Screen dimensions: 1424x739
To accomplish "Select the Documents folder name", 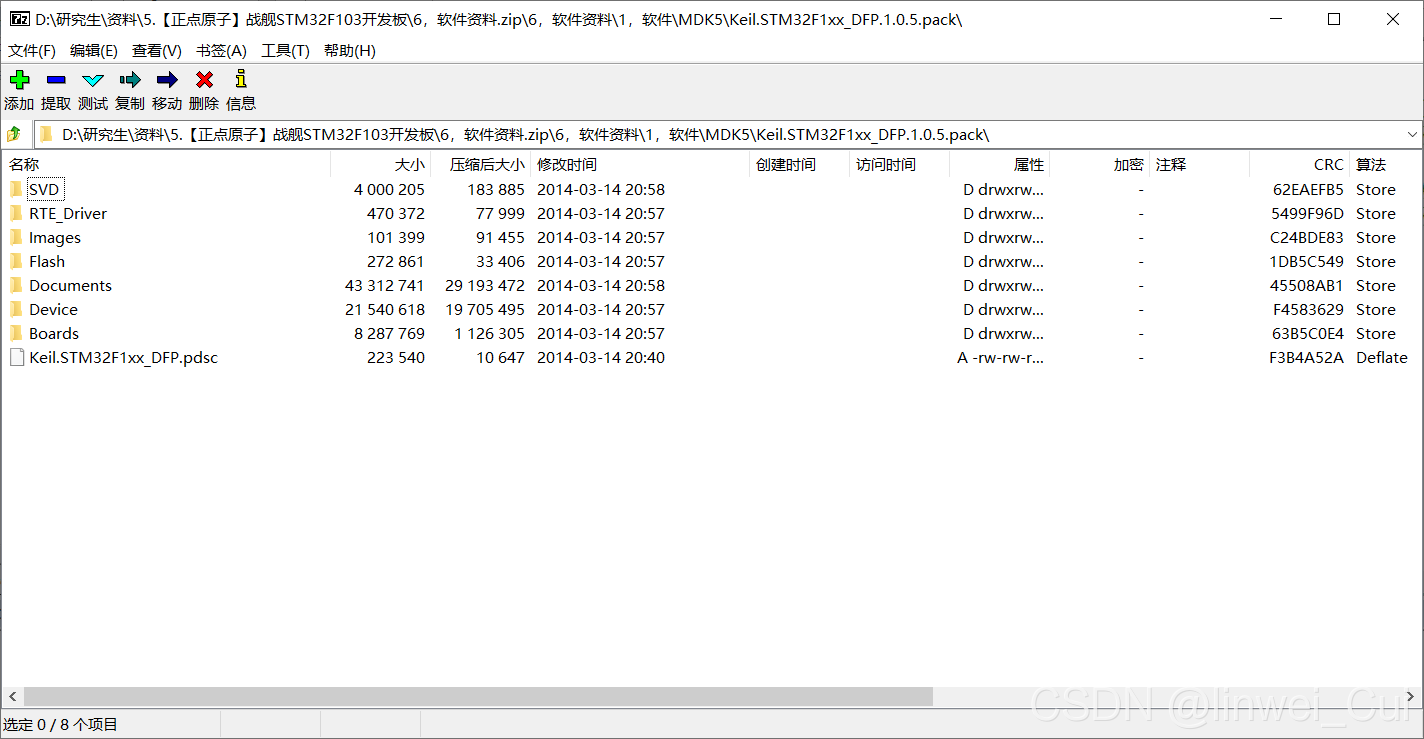I will [x=70, y=285].
